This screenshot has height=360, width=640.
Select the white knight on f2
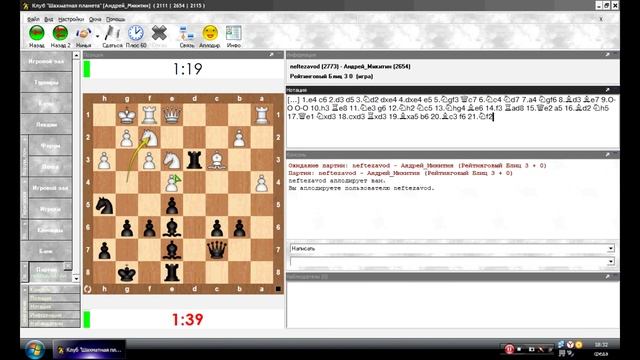coord(149,138)
